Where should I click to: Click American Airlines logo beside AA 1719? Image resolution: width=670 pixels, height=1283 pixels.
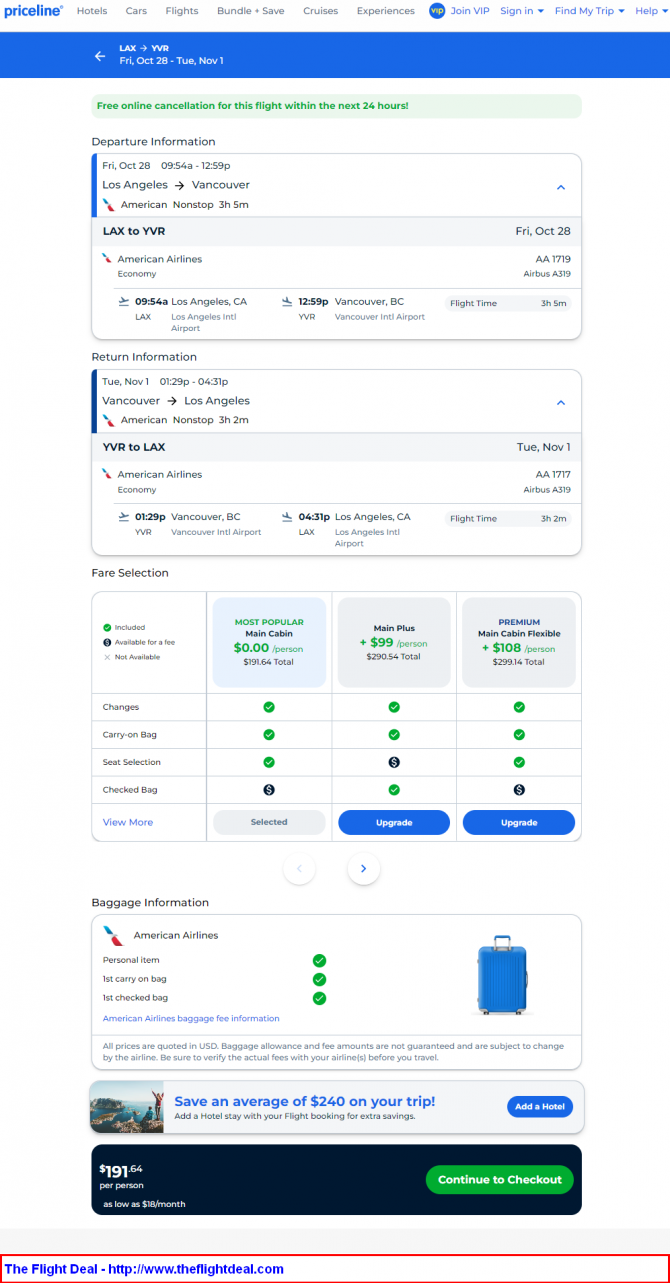pos(107,258)
